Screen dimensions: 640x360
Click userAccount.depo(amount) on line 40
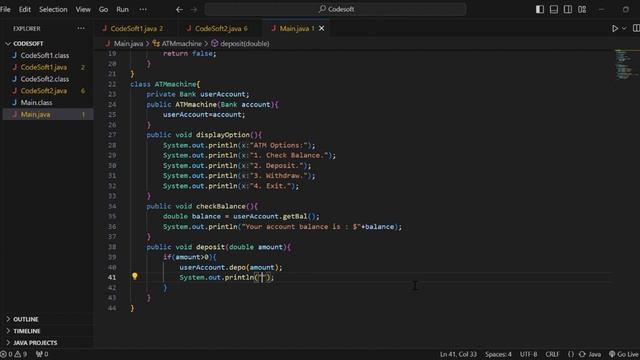point(231,267)
